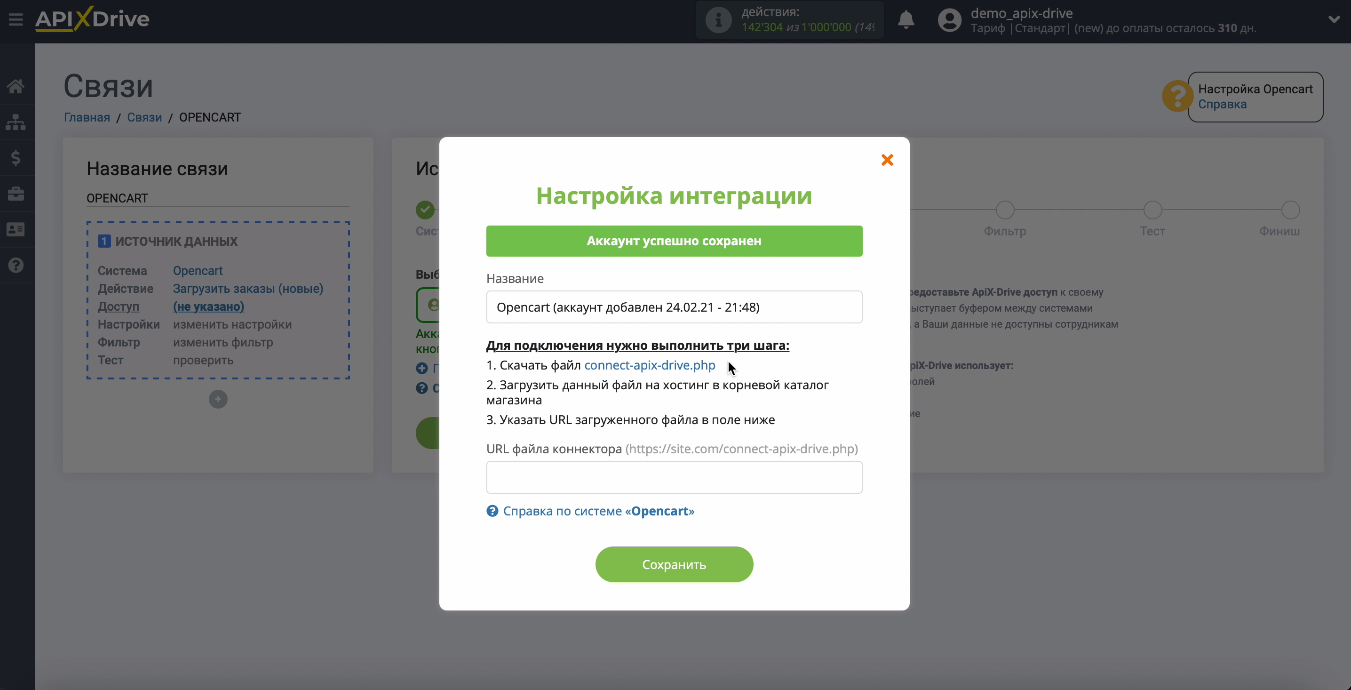1351x690 pixels.
Task: Open the home icon in the sidebar
Action: tap(16, 86)
